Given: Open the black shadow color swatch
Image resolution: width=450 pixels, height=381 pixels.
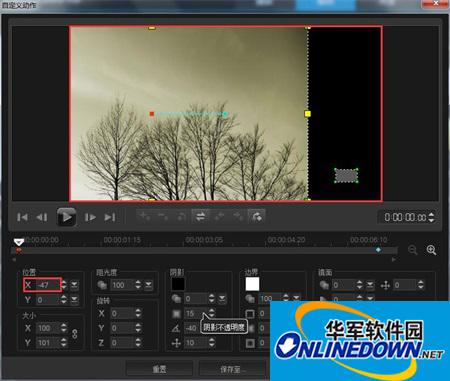Looking at the screenshot, I should 178,284.
